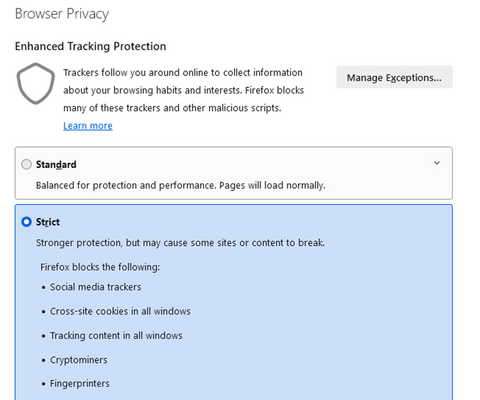Expand the Standard option chevron
The height and width of the screenshot is (400, 480).
coord(437,163)
